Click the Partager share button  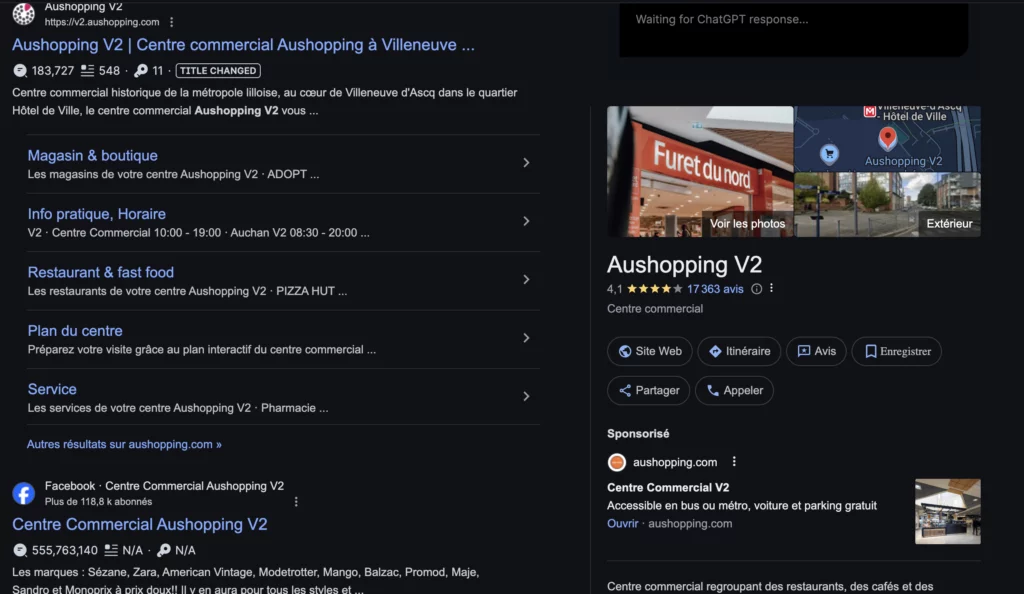coord(648,390)
